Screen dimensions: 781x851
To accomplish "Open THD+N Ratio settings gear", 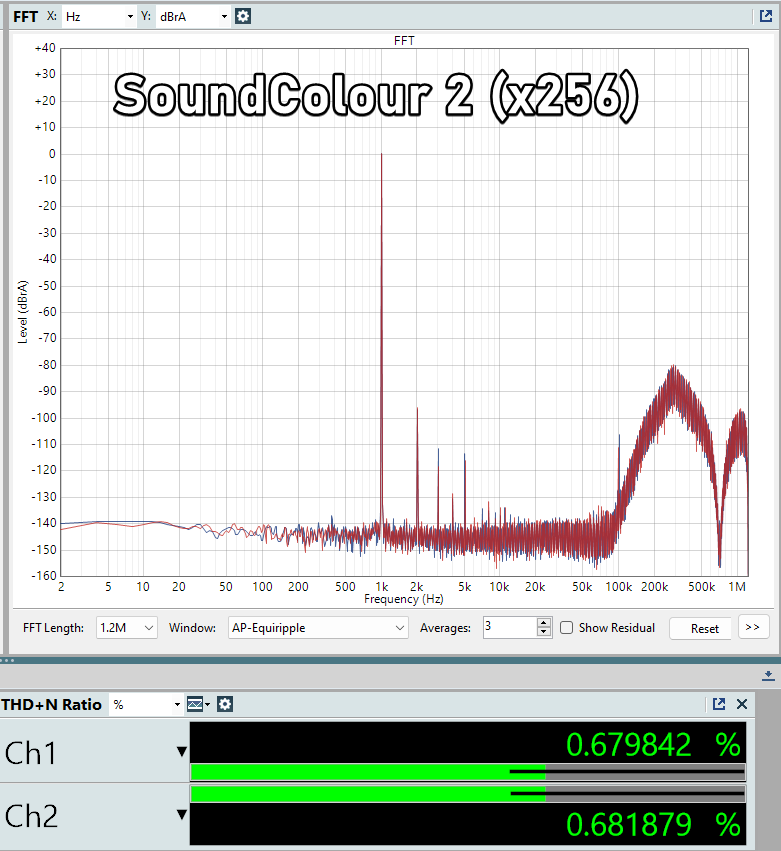I will coord(225,704).
